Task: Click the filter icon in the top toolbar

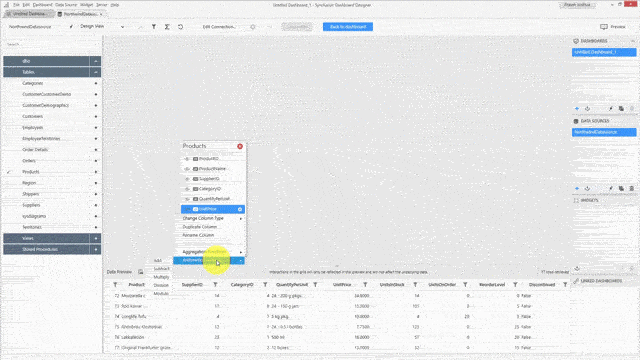Action: (x=154, y=27)
